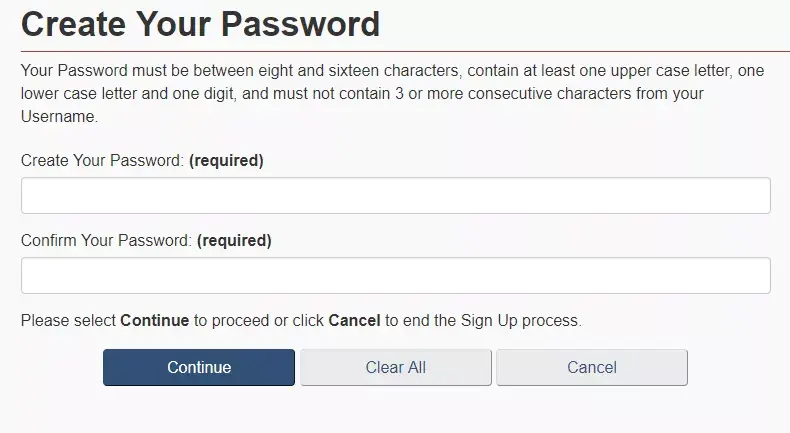The image size is (790, 433).
Task: Focus the Confirm Your Password input field
Action: tap(395, 276)
